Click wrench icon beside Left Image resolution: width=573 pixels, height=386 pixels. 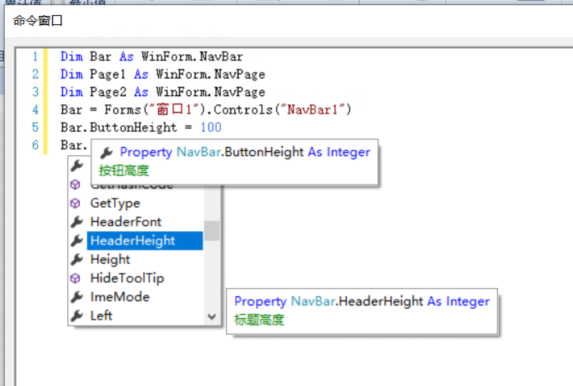(x=77, y=315)
